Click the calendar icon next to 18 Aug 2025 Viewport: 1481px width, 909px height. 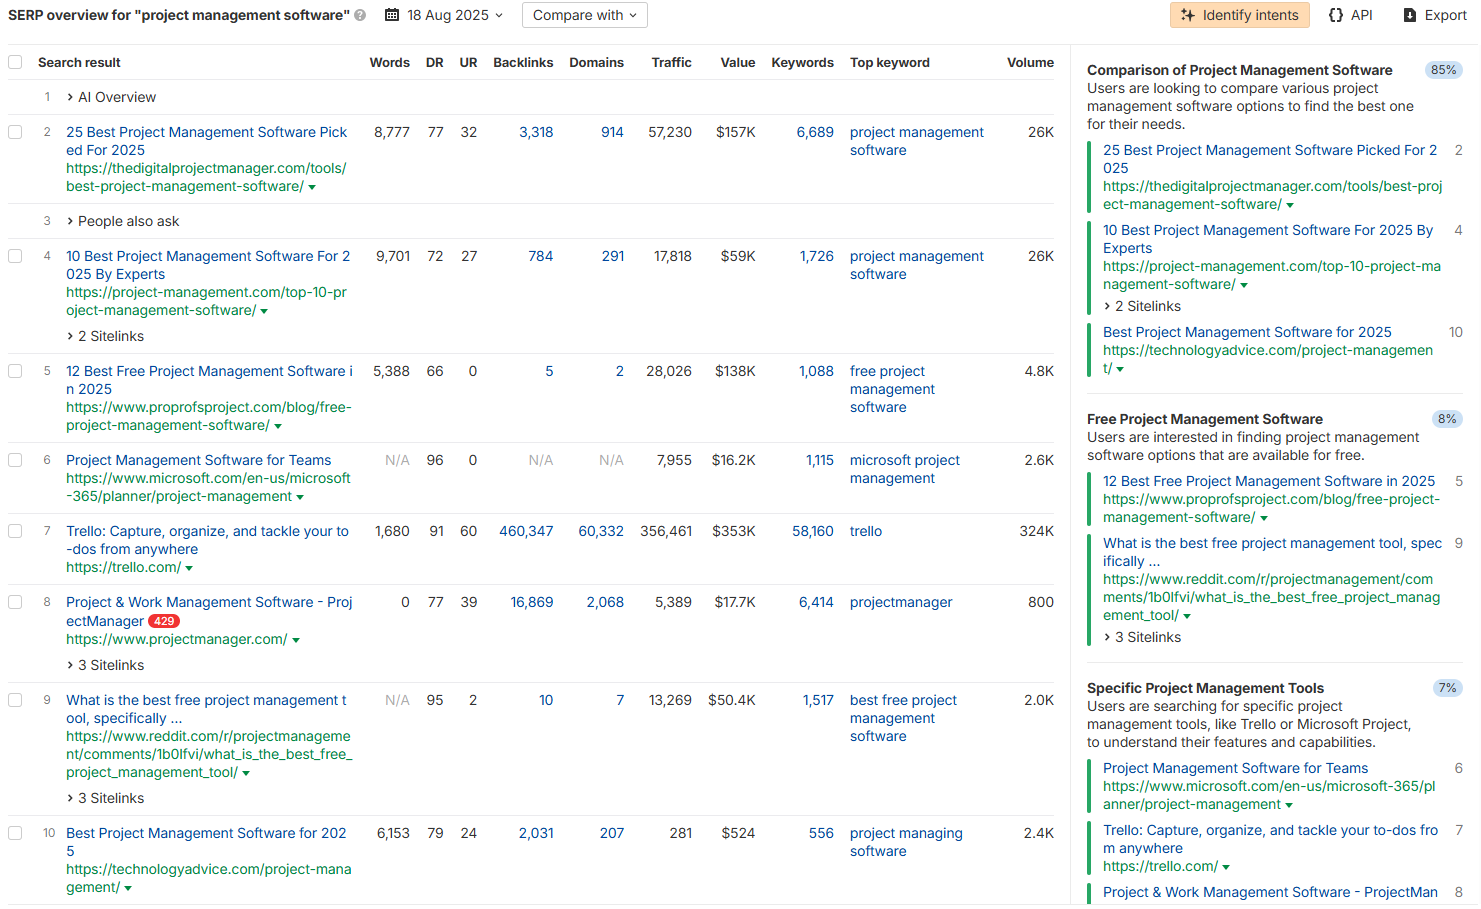click(x=392, y=16)
